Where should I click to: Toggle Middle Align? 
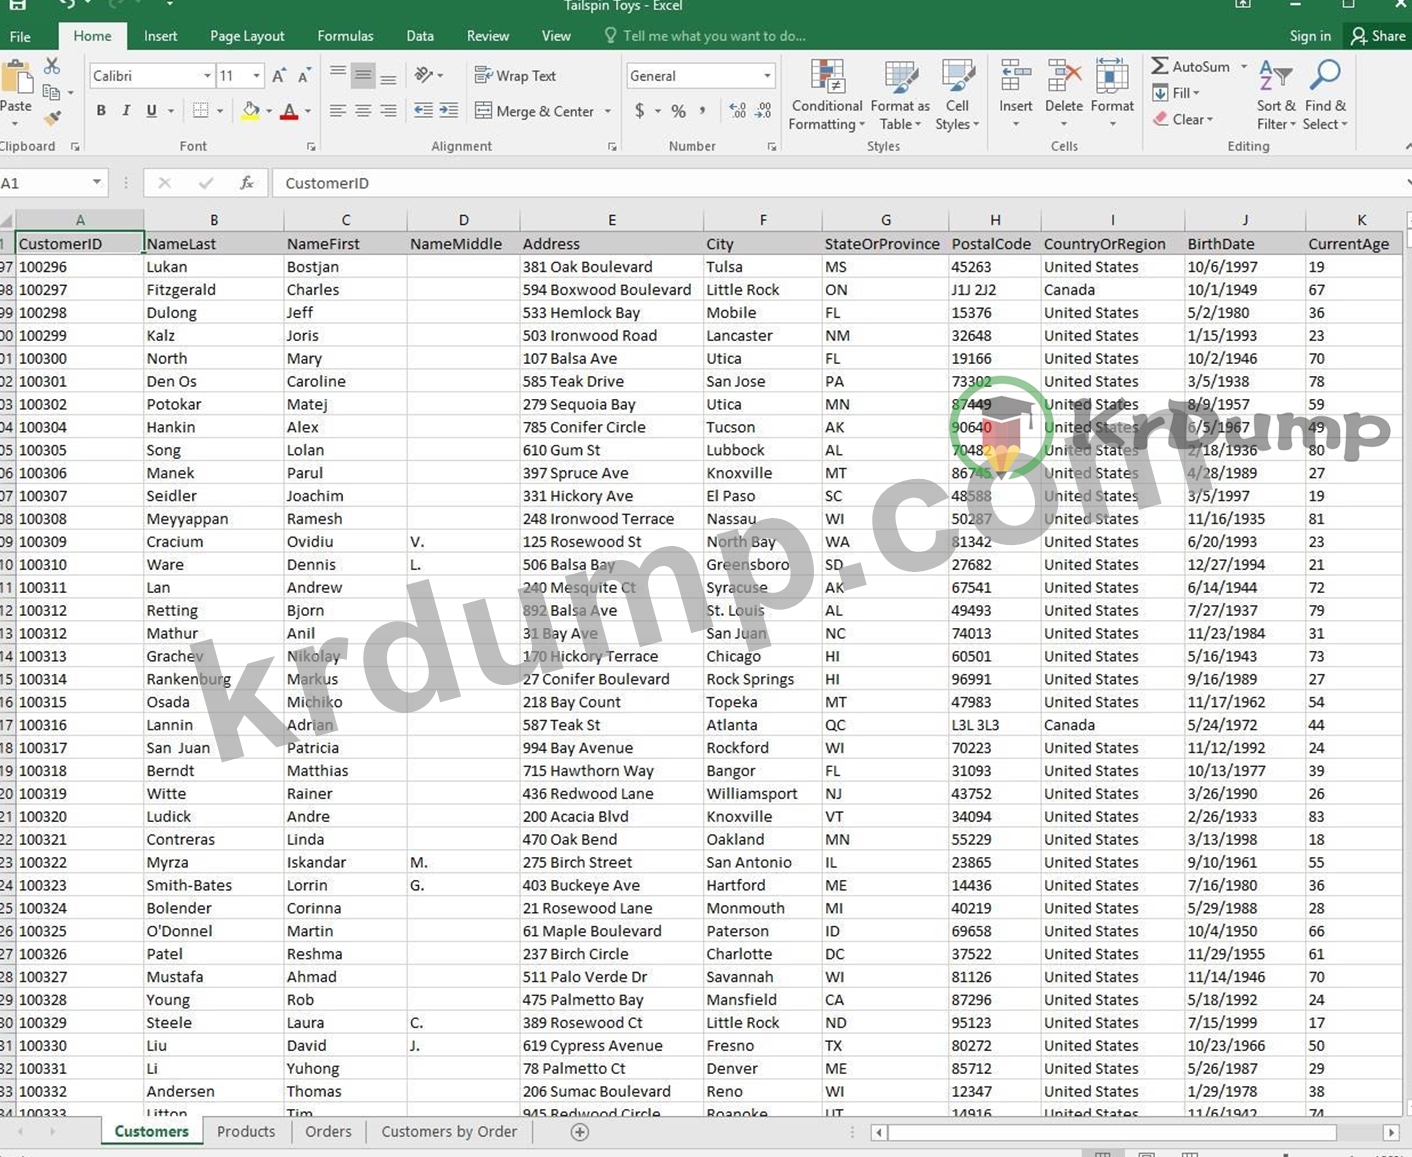point(363,75)
